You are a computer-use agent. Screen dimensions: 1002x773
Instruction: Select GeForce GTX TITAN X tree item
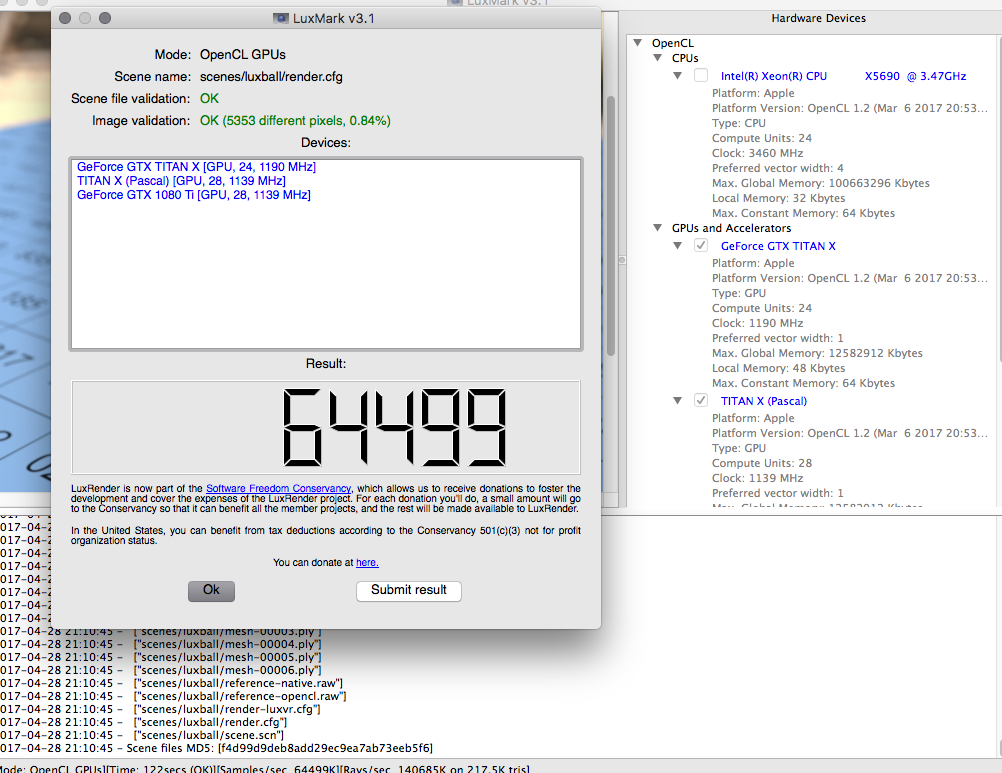778,246
